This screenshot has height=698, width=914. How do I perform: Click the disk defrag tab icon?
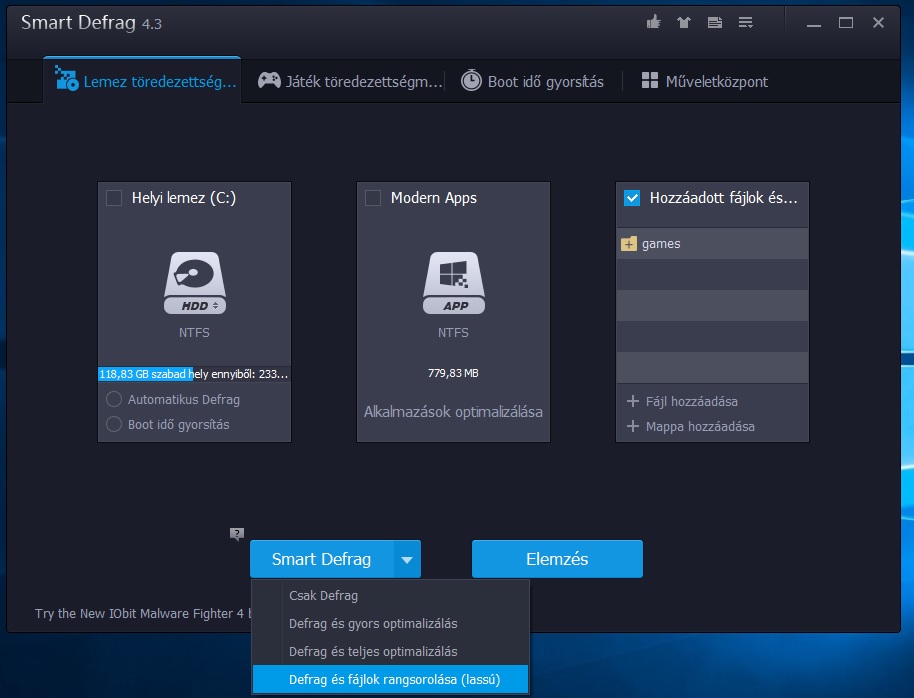click(x=66, y=78)
